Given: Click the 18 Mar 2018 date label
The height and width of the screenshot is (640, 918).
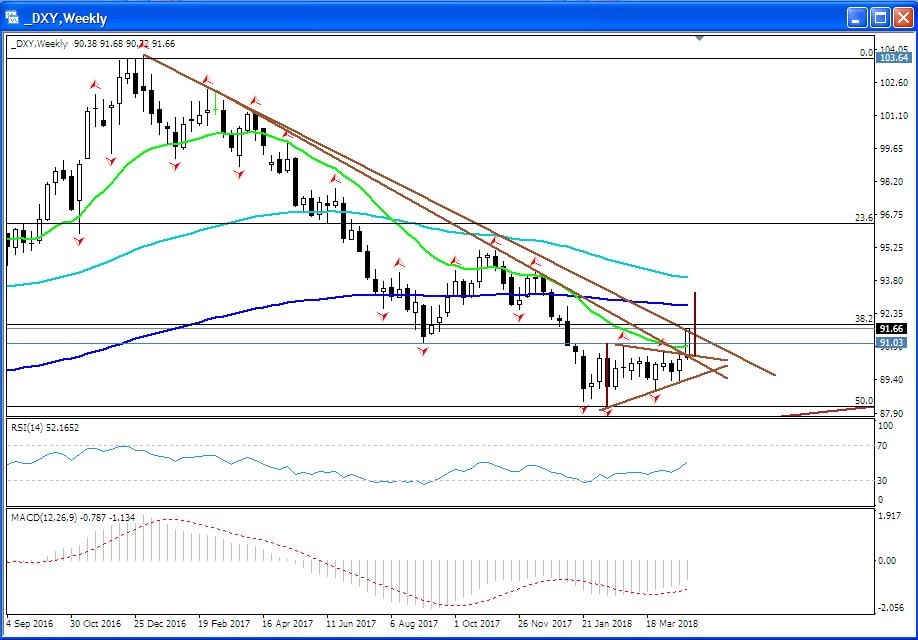Looking at the screenshot, I should pyautogui.click(x=671, y=623).
